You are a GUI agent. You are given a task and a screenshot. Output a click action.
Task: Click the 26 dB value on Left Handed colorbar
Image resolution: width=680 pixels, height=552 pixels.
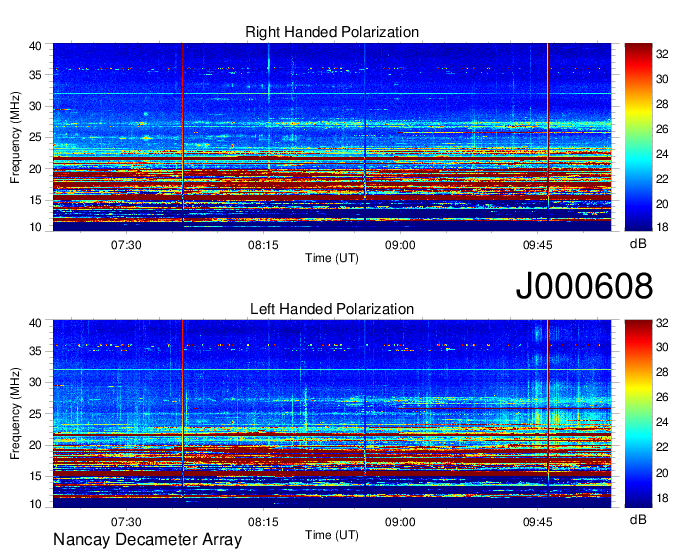pos(662,397)
